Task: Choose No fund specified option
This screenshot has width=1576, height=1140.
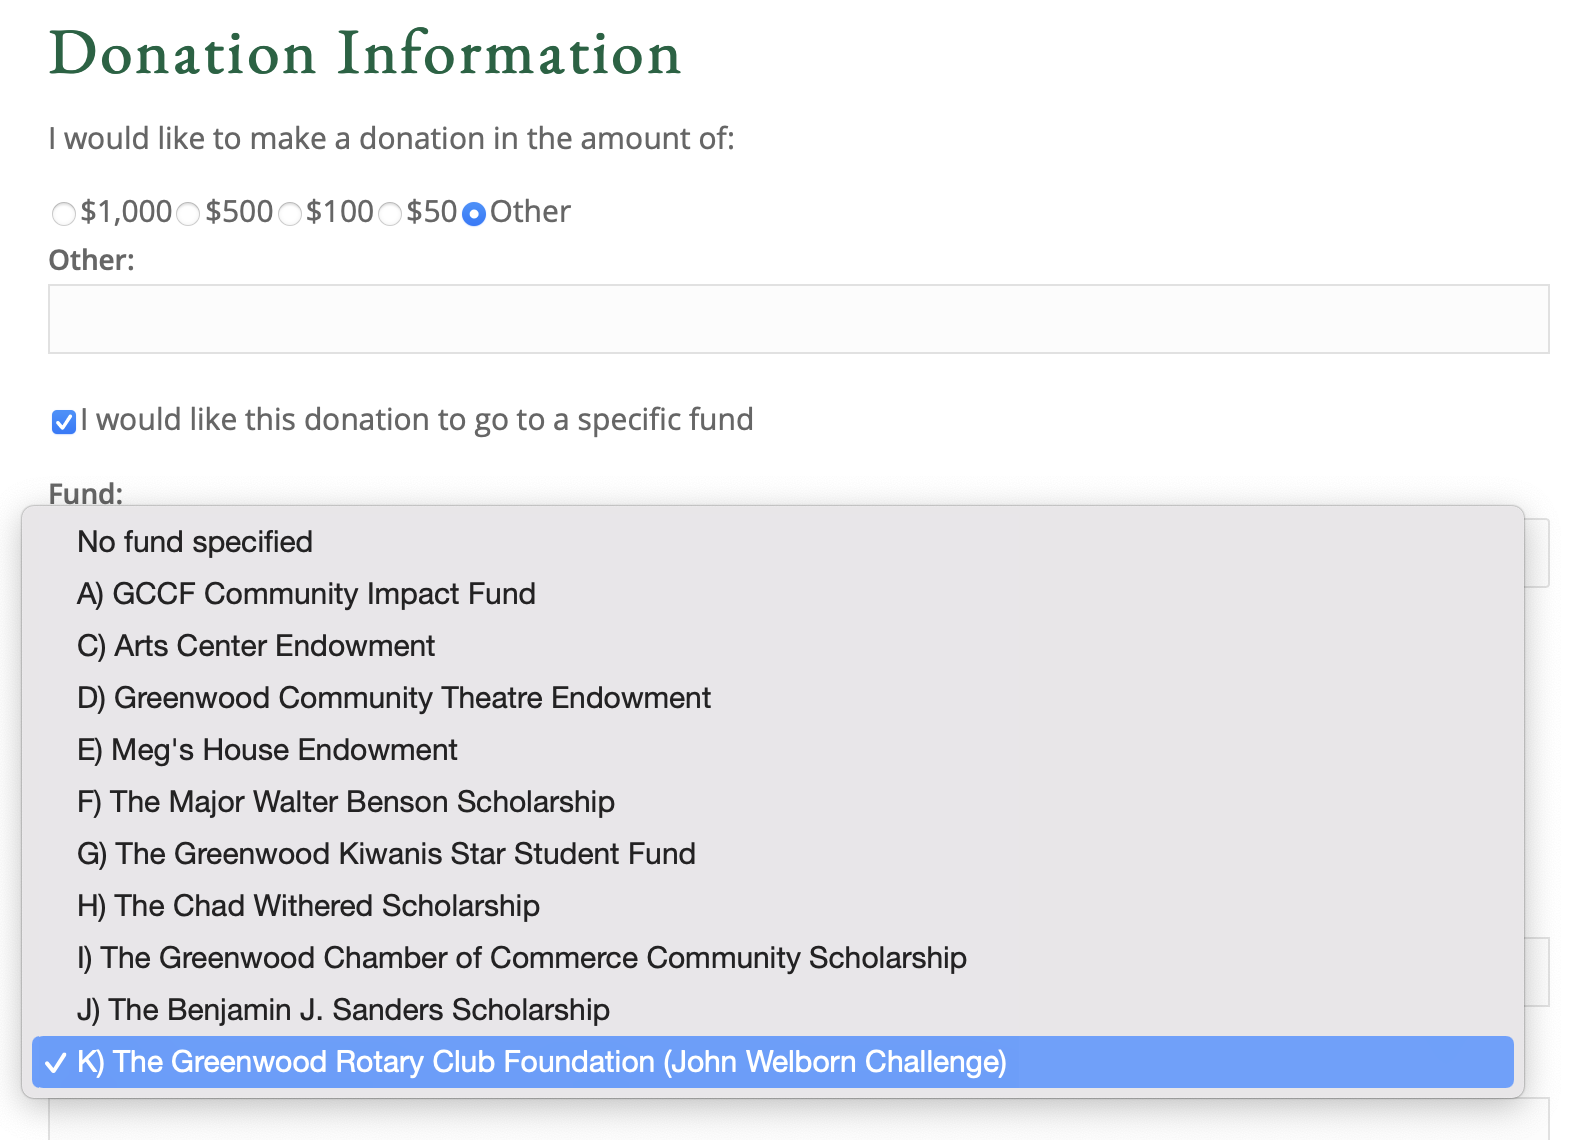Action: click(x=773, y=542)
